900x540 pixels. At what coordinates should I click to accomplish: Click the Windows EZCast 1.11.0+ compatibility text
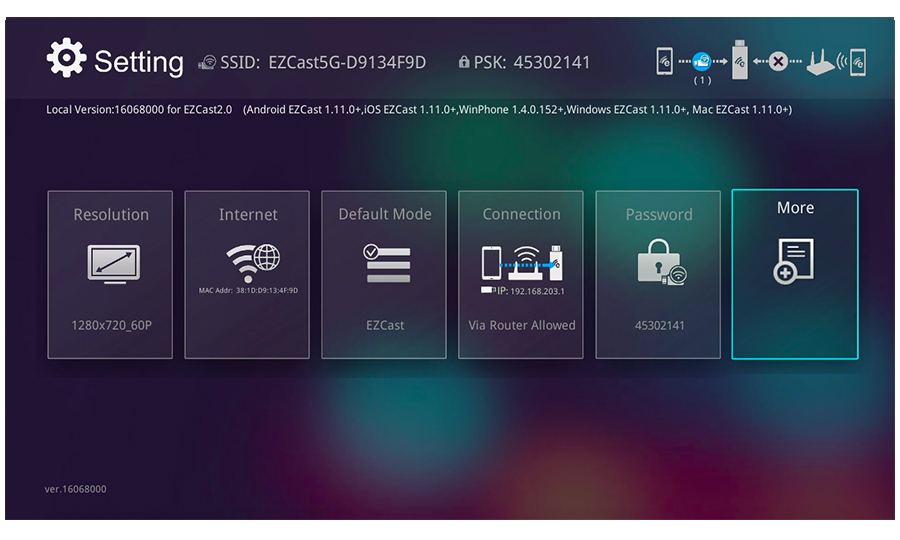626,110
